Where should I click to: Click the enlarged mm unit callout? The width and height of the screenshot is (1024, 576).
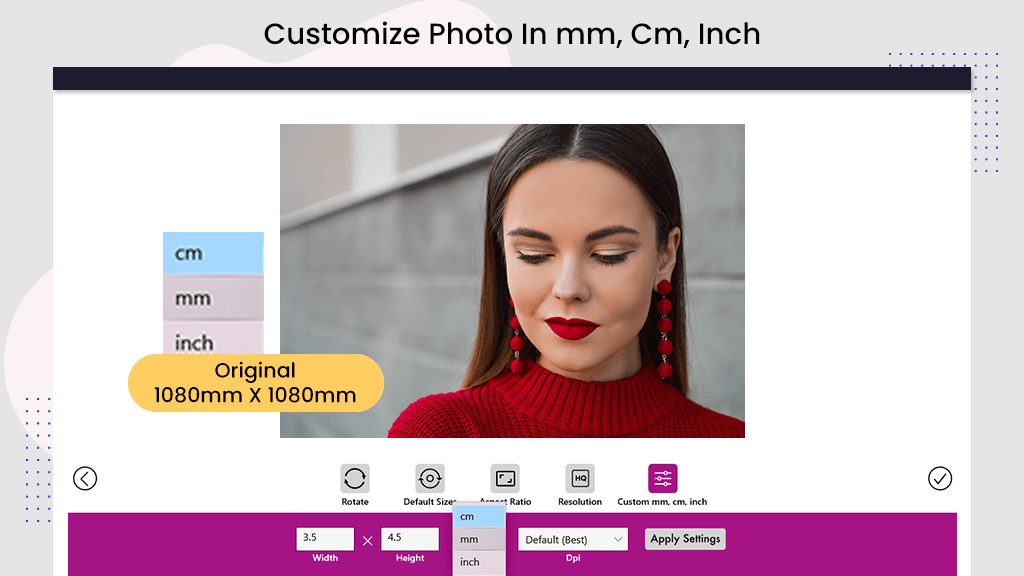coord(213,298)
